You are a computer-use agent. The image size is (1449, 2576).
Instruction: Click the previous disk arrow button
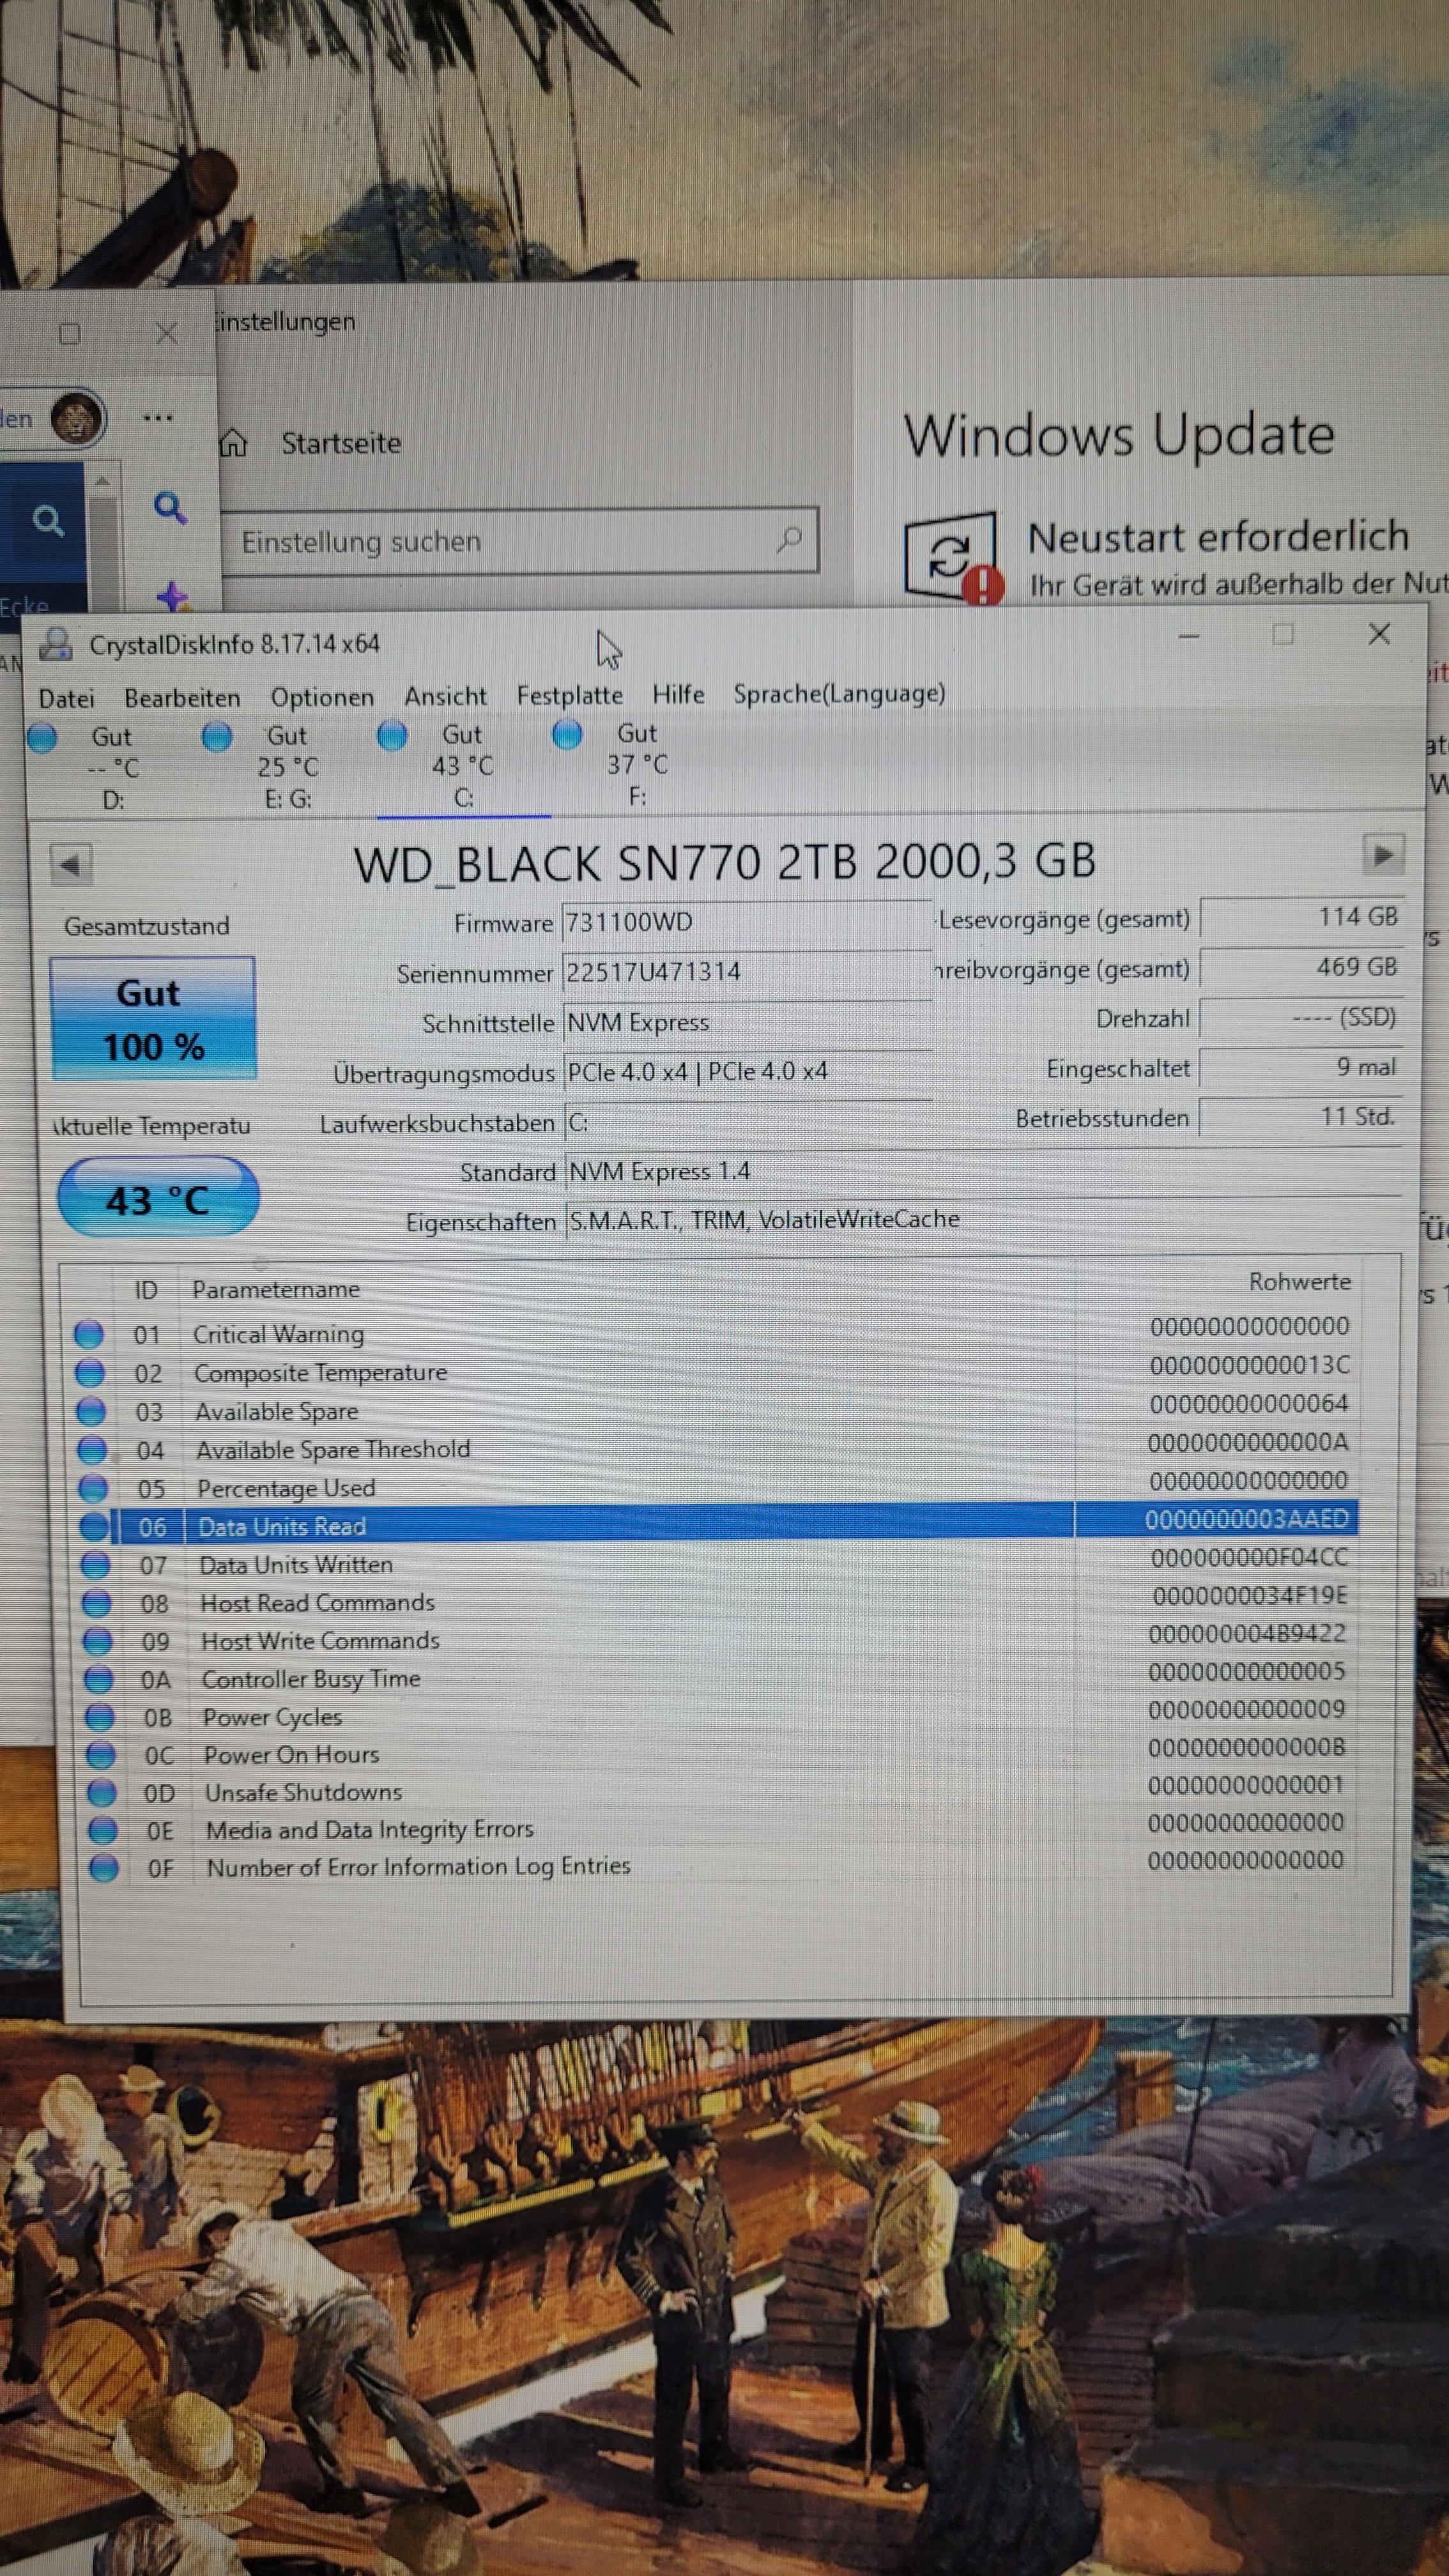pos(71,864)
